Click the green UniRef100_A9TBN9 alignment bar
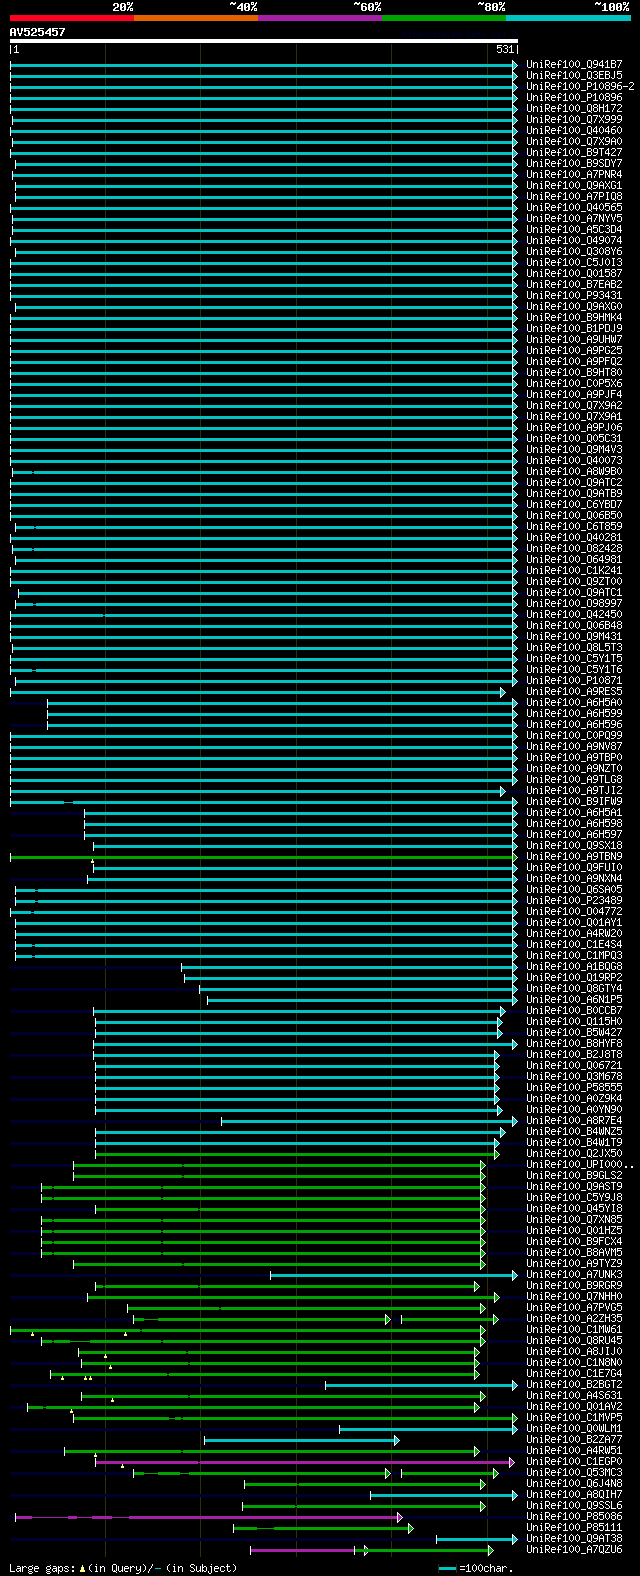 [264, 856]
